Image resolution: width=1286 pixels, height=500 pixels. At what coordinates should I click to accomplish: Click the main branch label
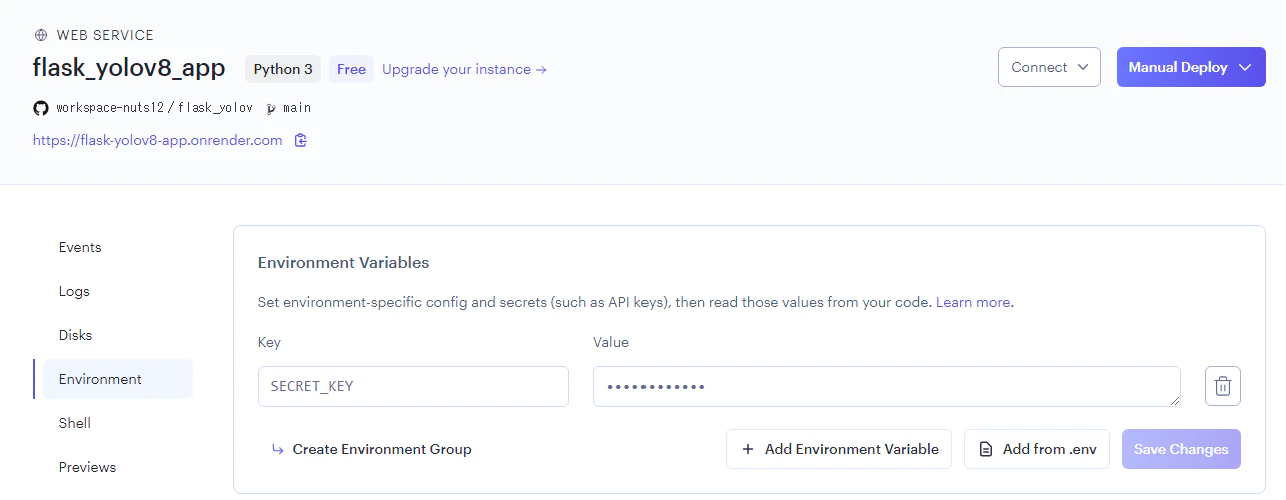(x=297, y=108)
